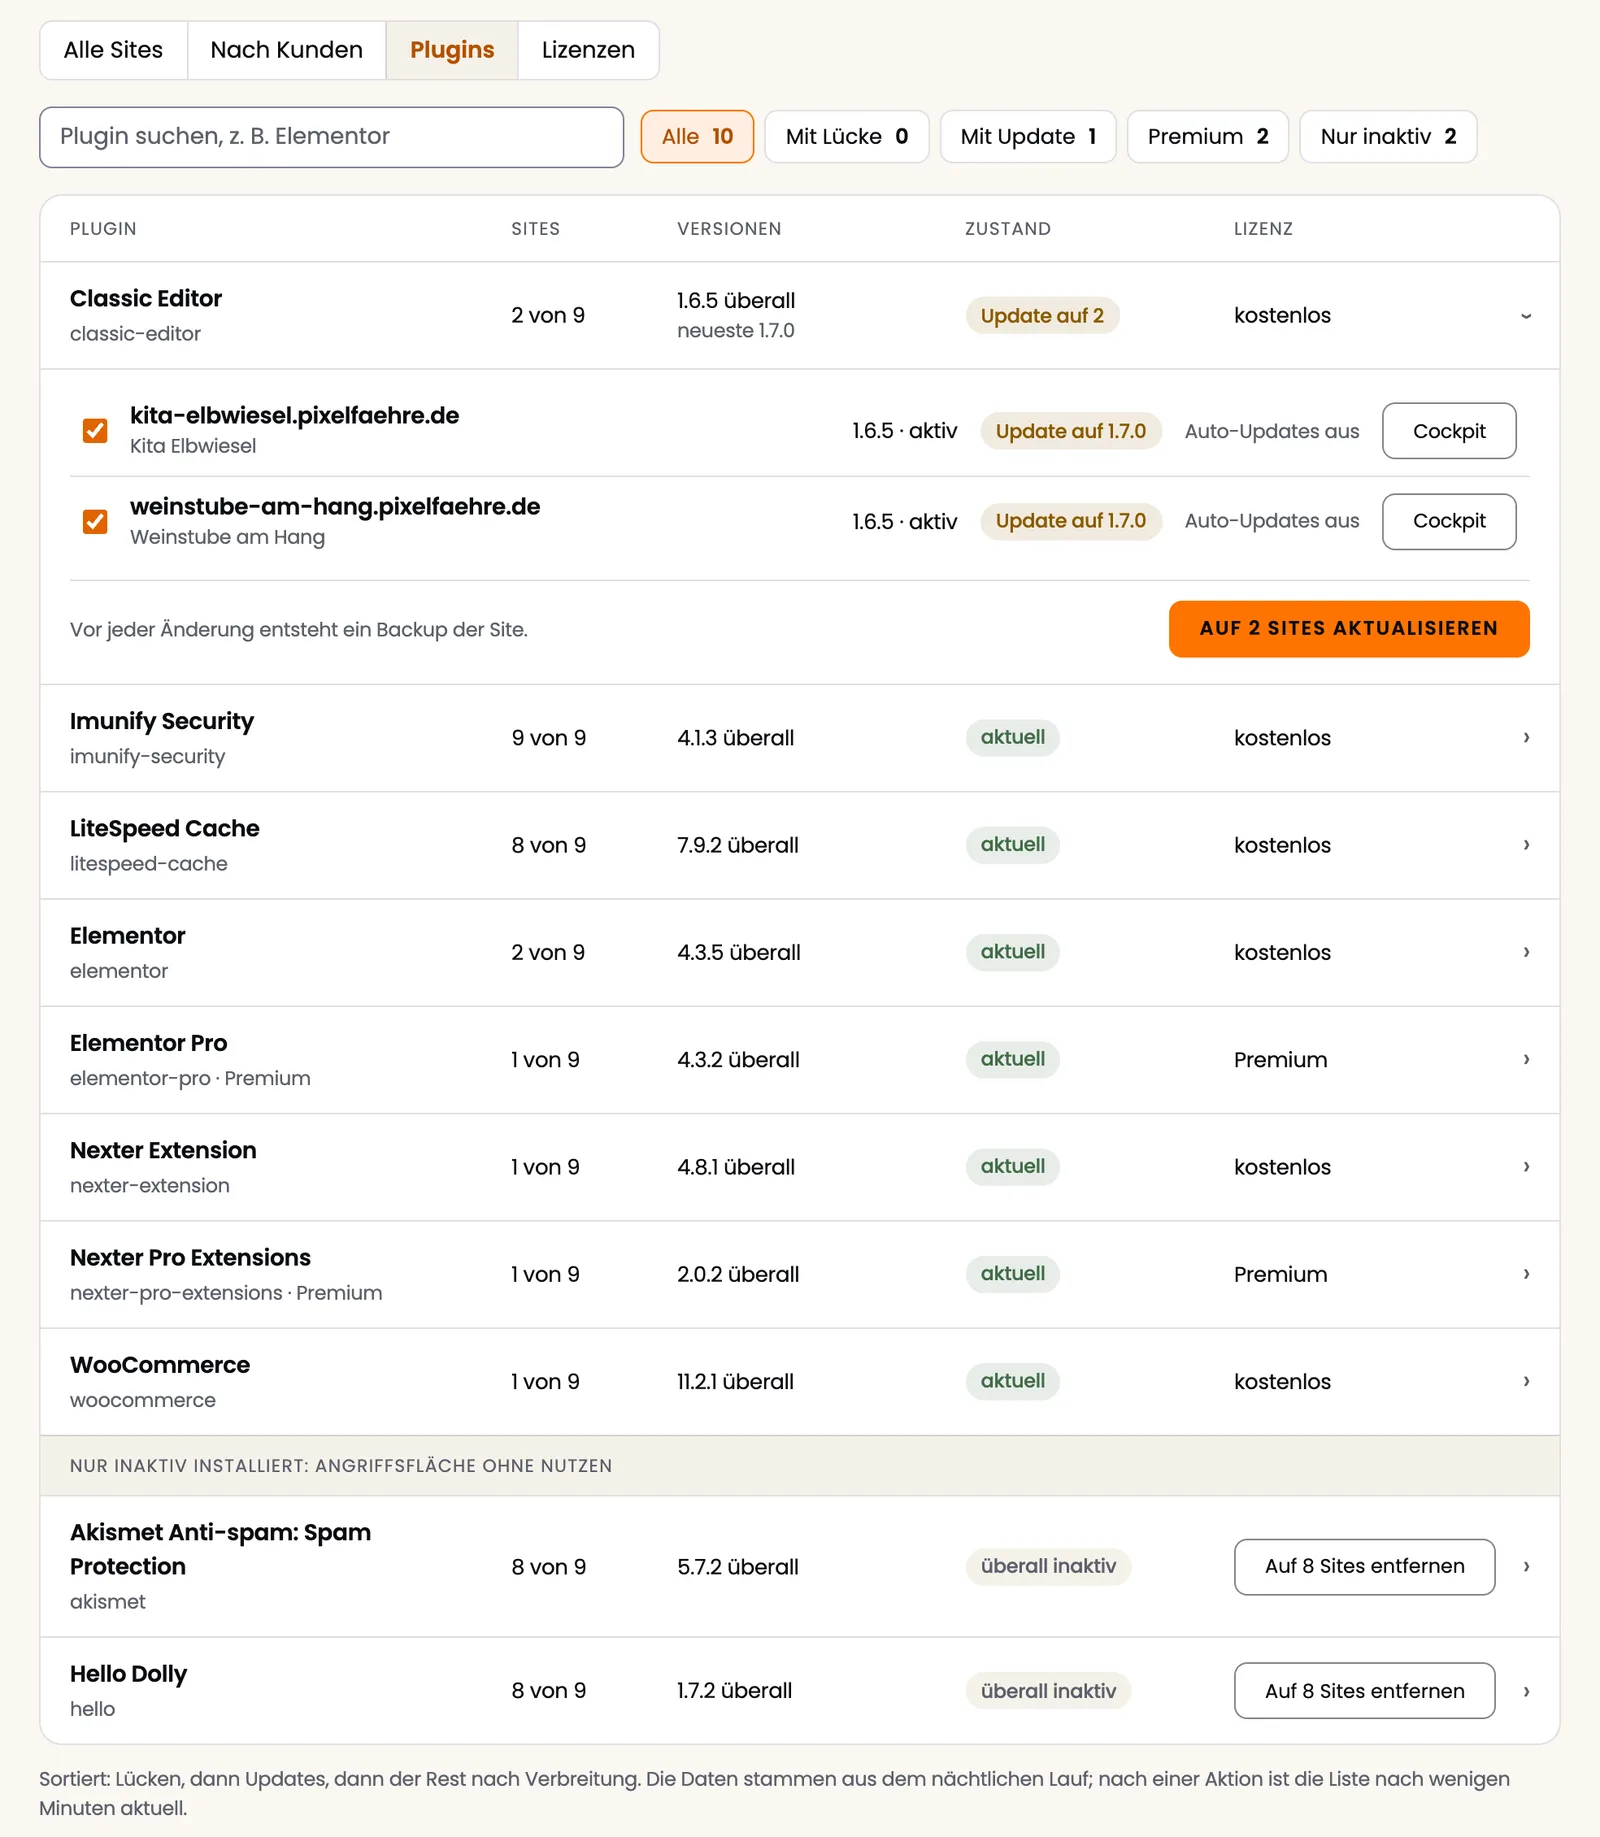Image resolution: width=1600 pixels, height=1837 pixels.
Task: Filter by Mit Update 1
Action: click(1028, 136)
